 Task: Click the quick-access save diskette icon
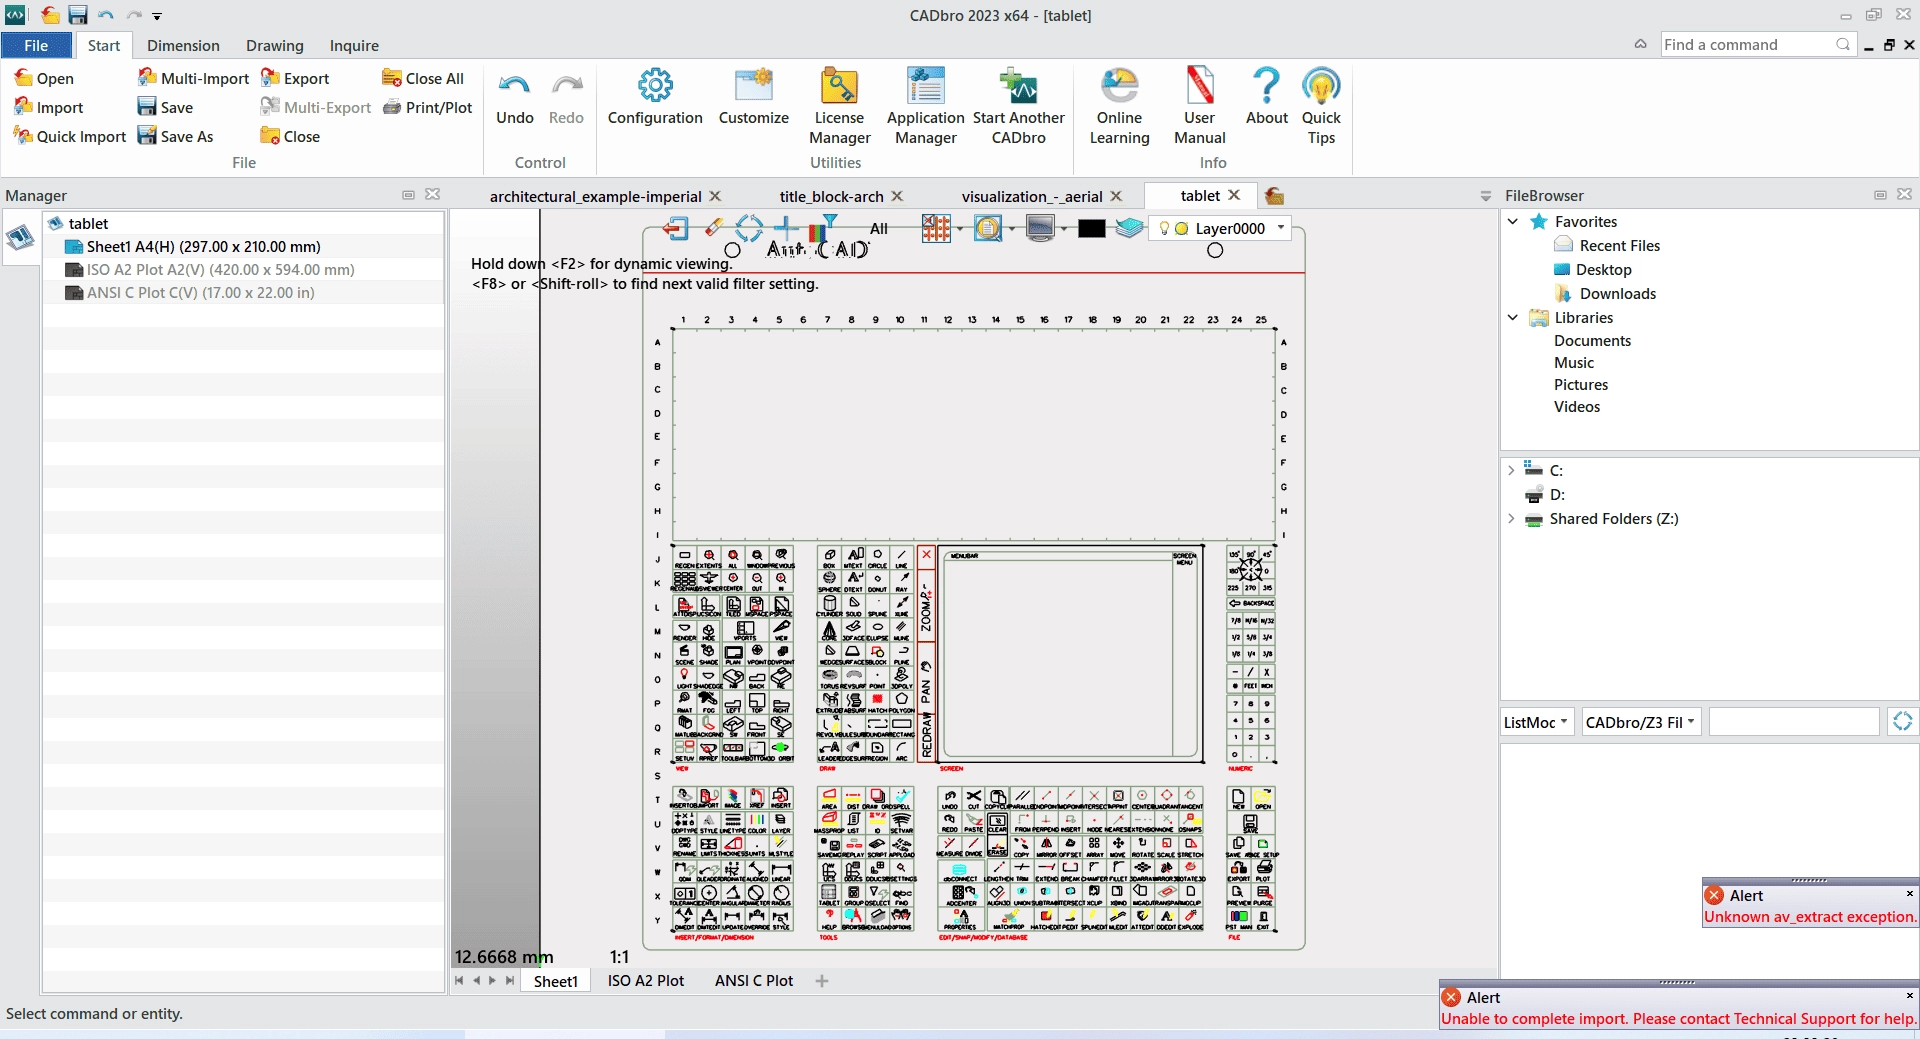(78, 15)
